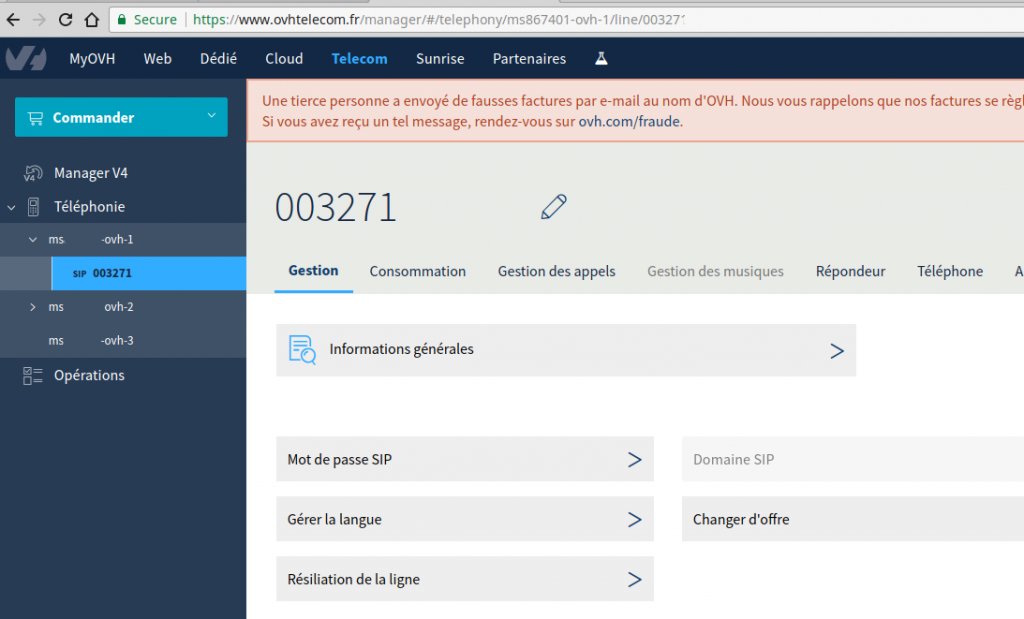This screenshot has height=619, width=1024.
Task: Click the OVH logo in the sidebar
Action: click(26, 58)
